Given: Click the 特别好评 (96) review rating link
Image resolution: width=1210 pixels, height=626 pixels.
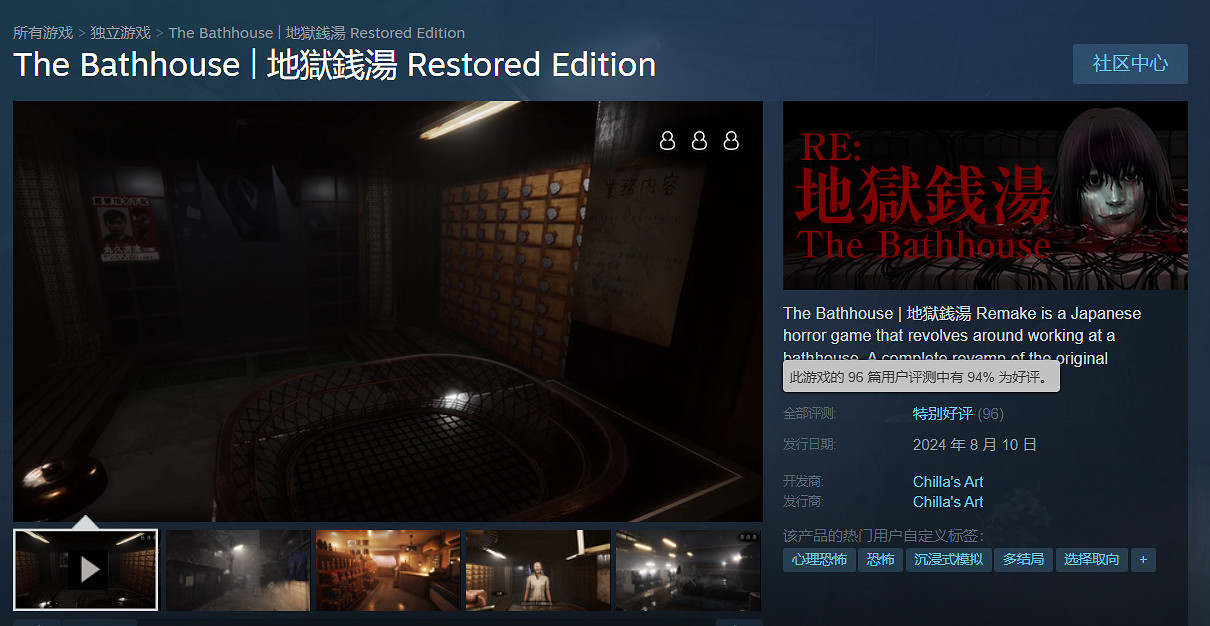Looking at the screenshot, I should click(941, 413).
